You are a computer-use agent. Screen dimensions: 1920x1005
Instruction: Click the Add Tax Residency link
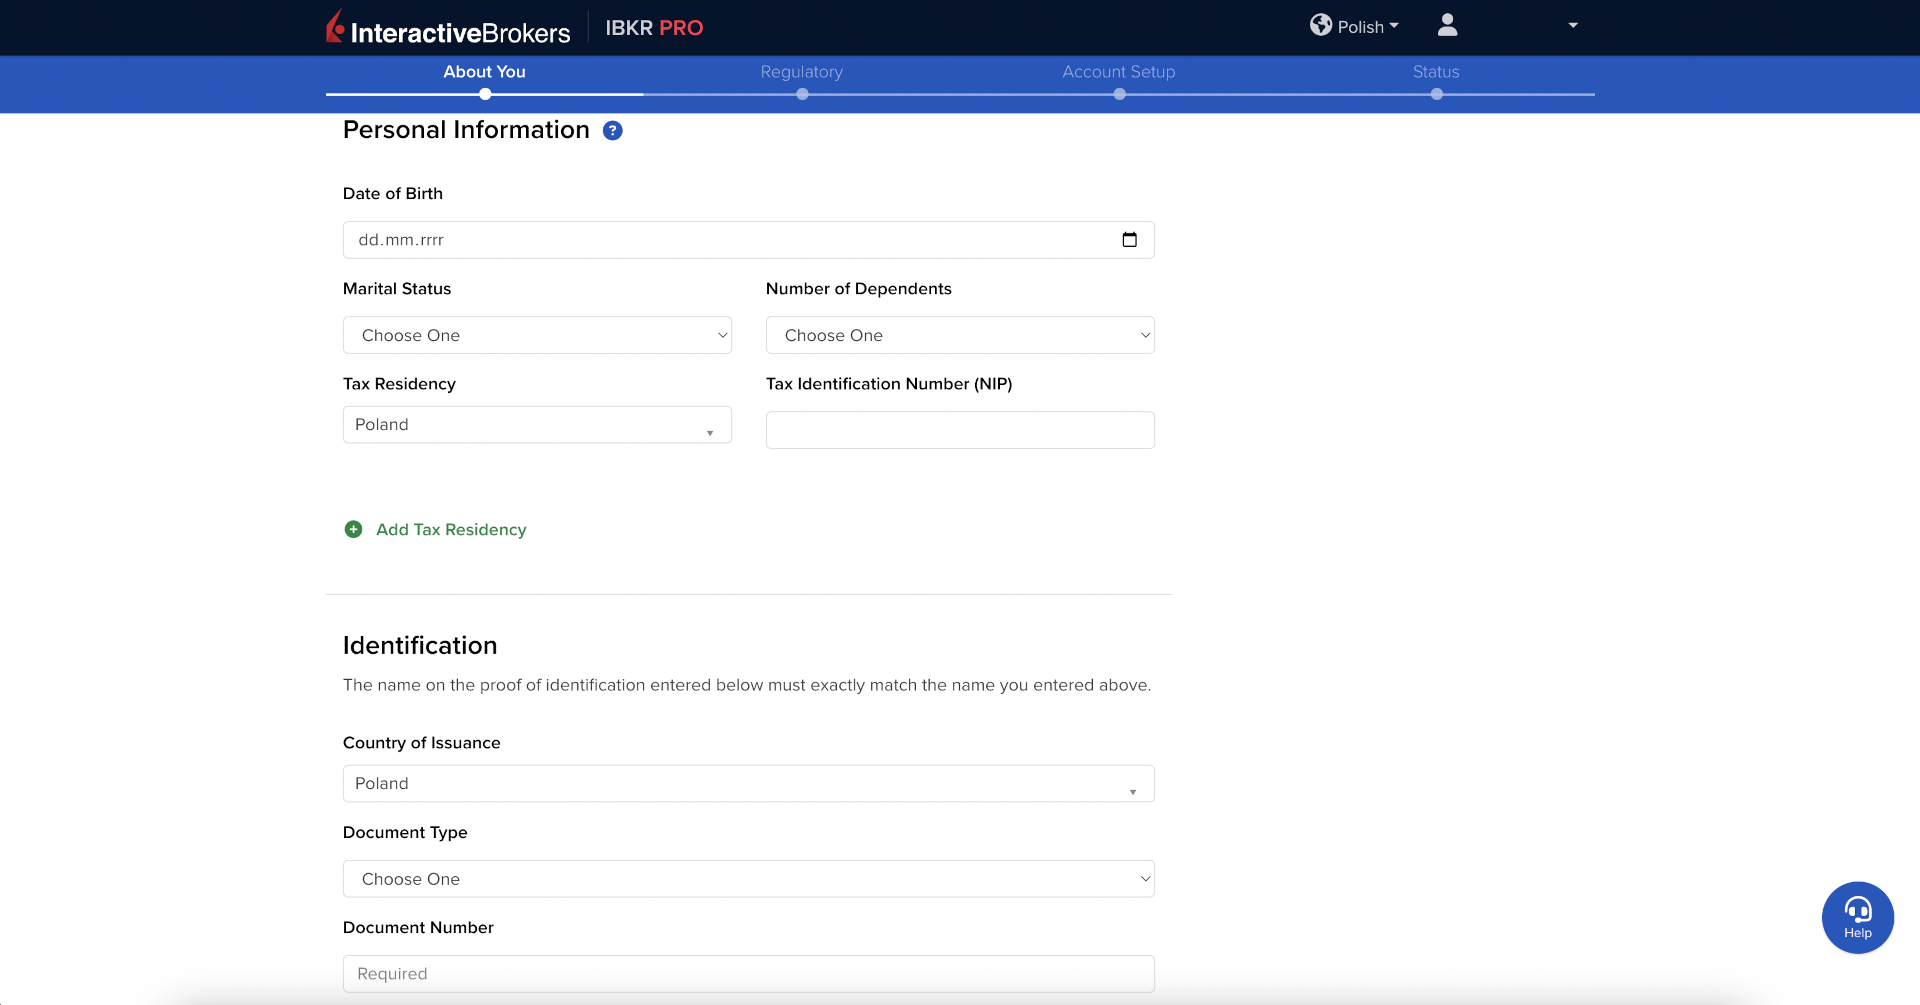click(451, 530)
